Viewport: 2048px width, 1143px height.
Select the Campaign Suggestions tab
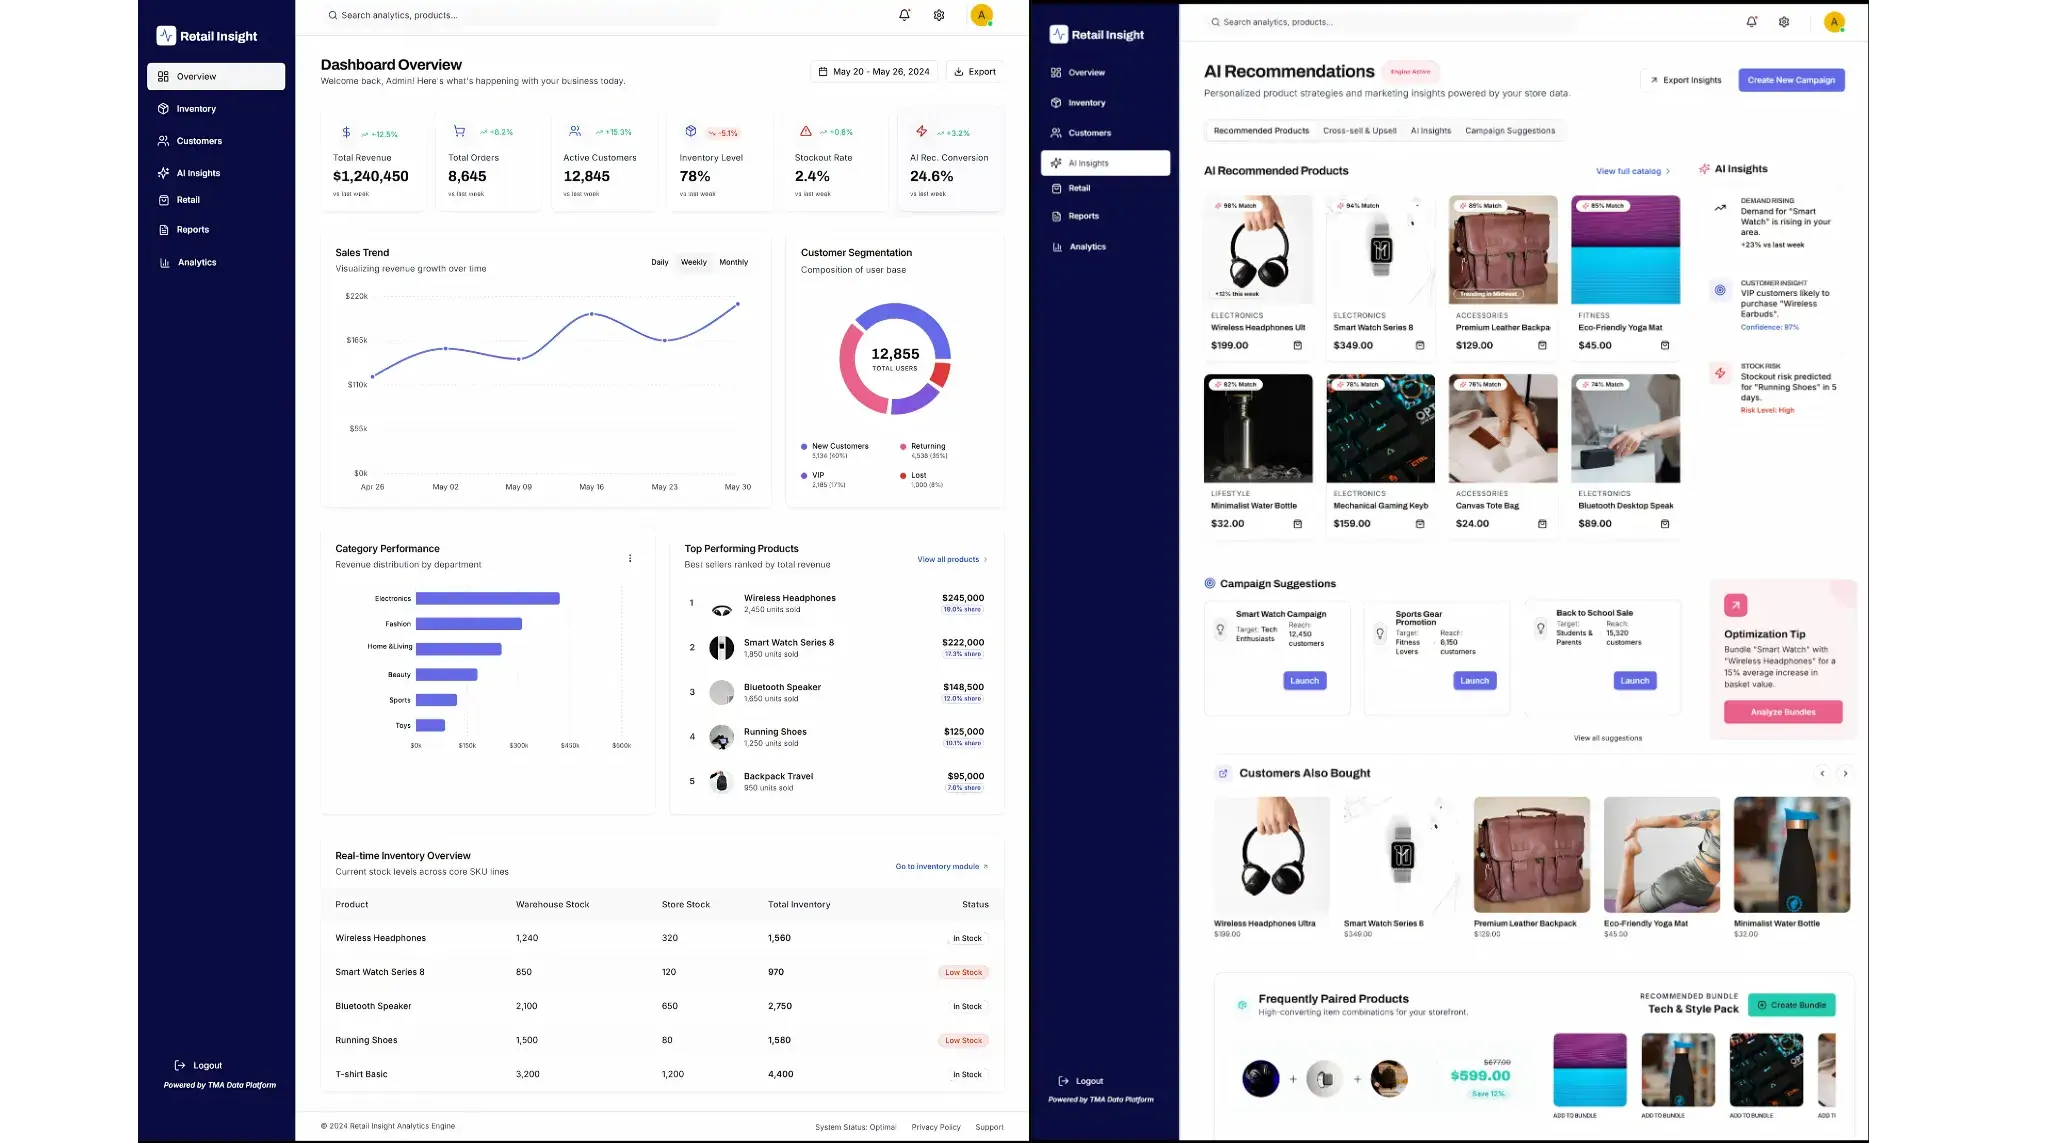[1510, 131]
